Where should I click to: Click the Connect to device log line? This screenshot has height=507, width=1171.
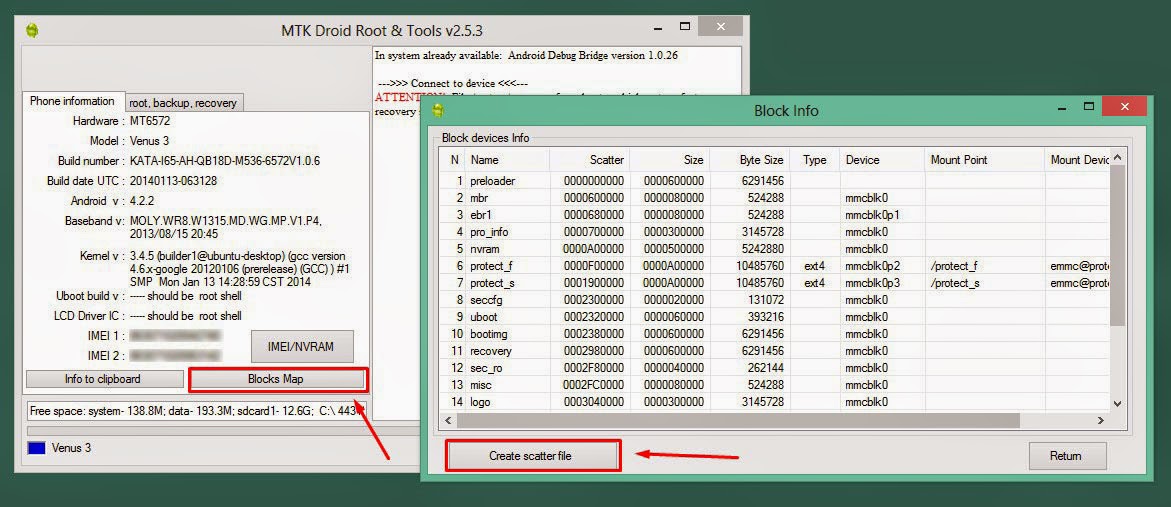453,83
